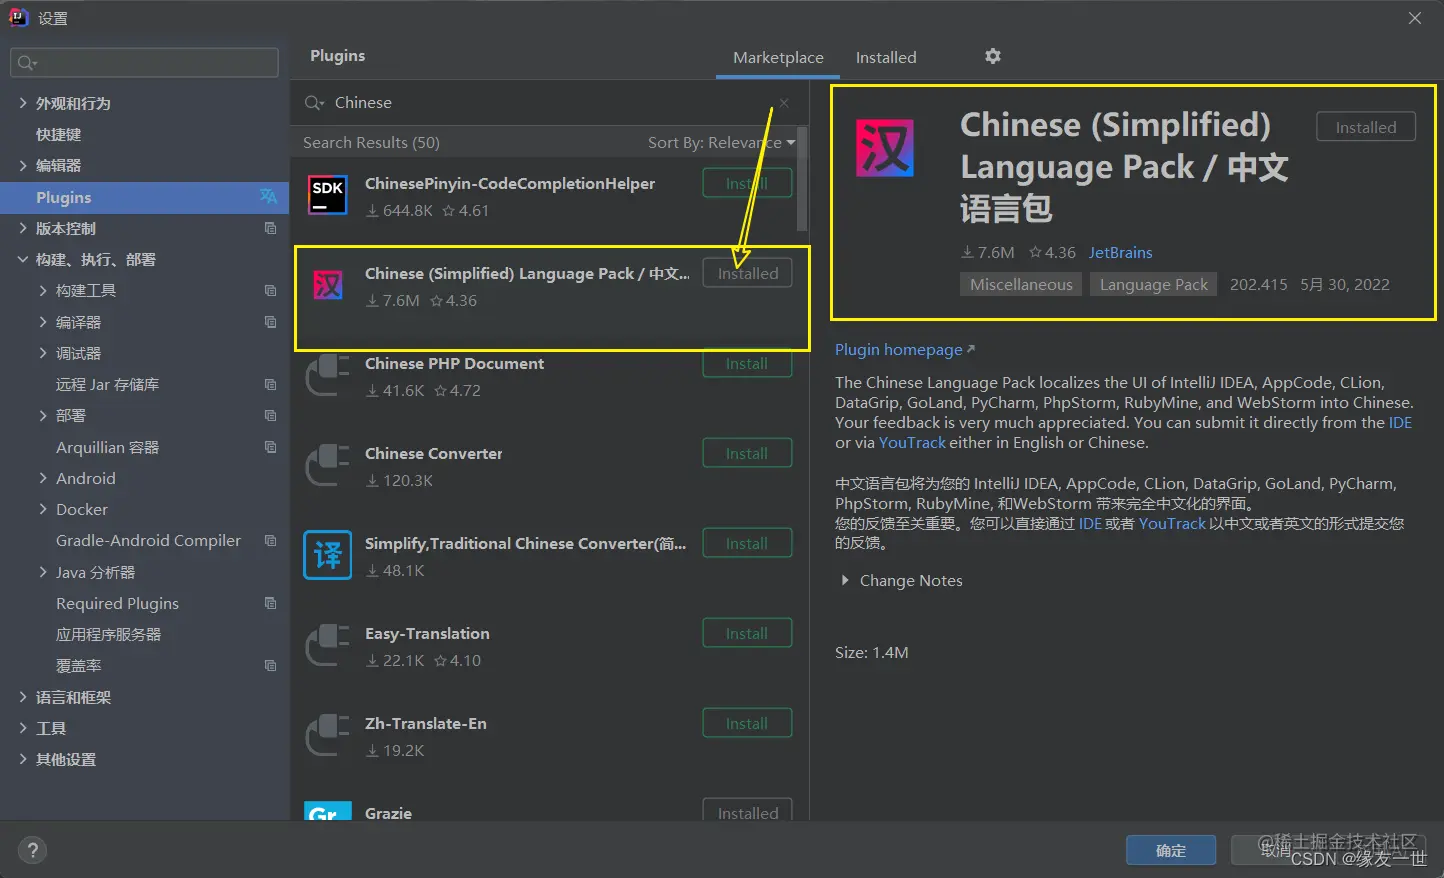This screenshot has height=878, width=1444.
Task: Expand the 版本控制 settings node
Action: 23,228
